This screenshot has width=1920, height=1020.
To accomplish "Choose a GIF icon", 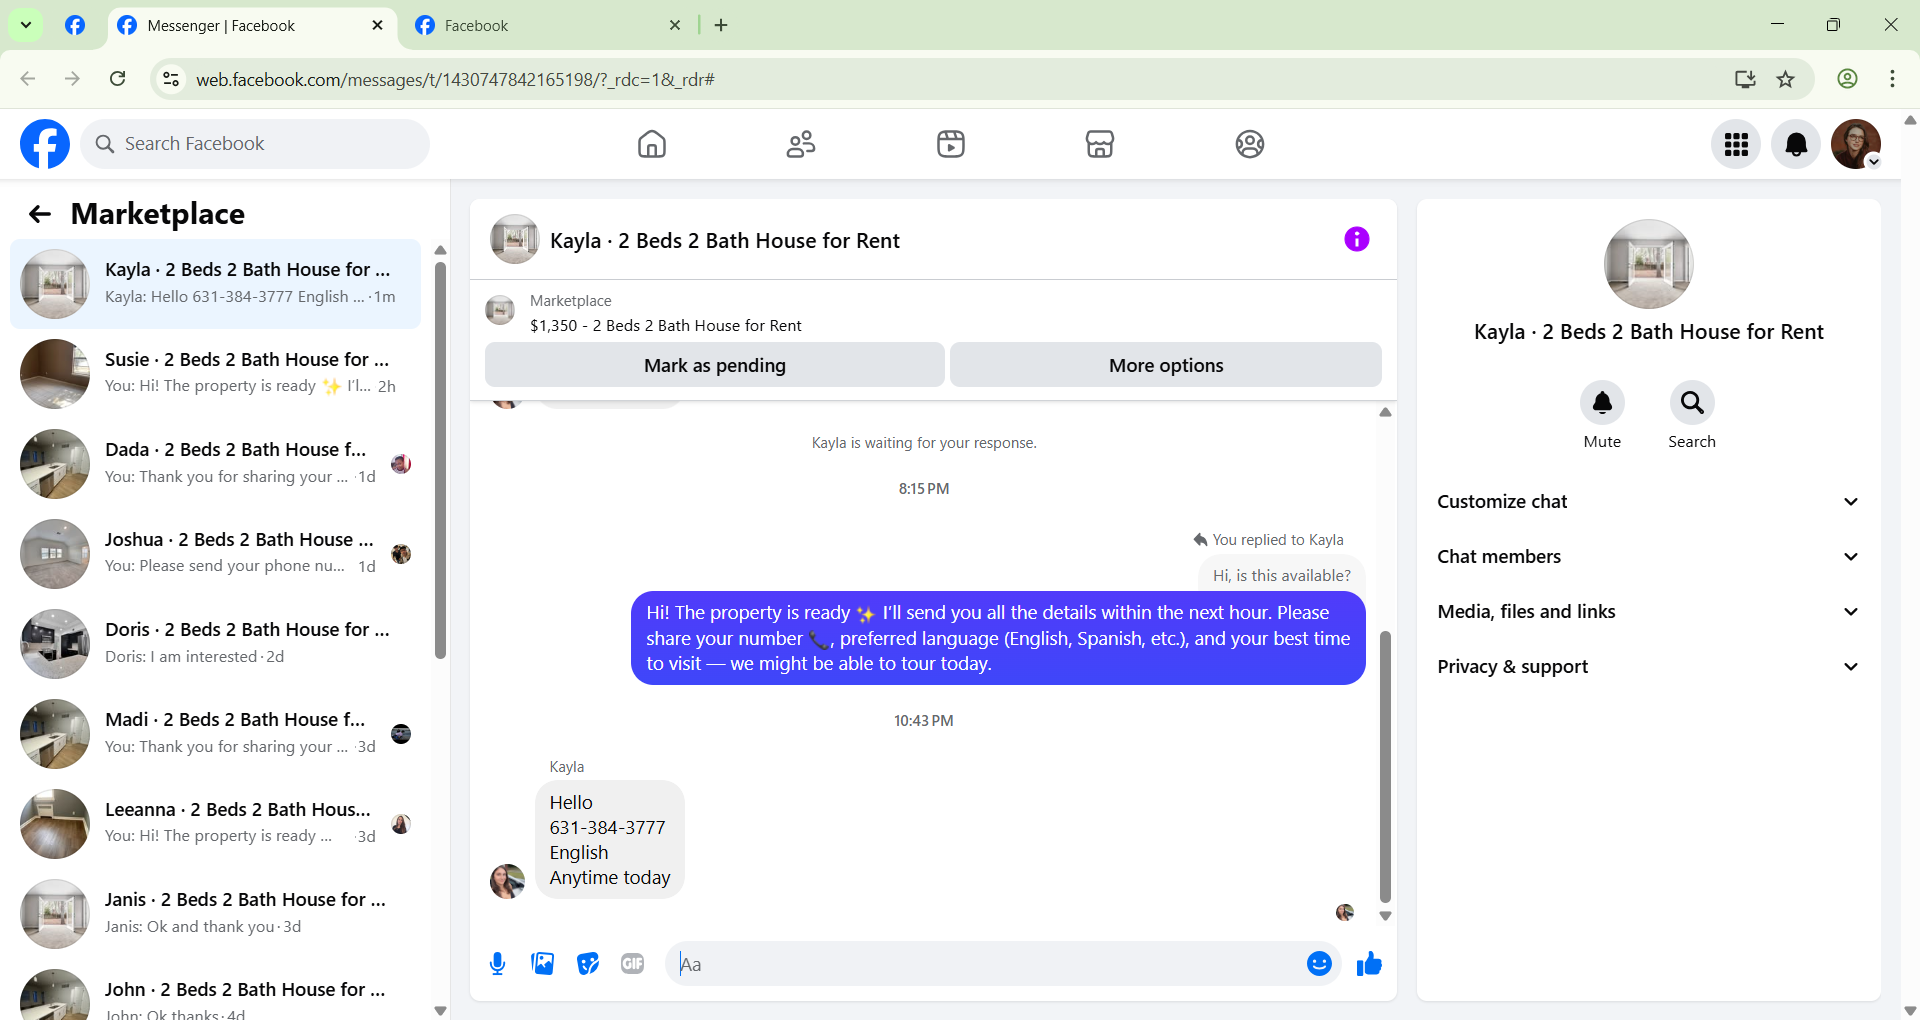I will click(x=633, y=964).
